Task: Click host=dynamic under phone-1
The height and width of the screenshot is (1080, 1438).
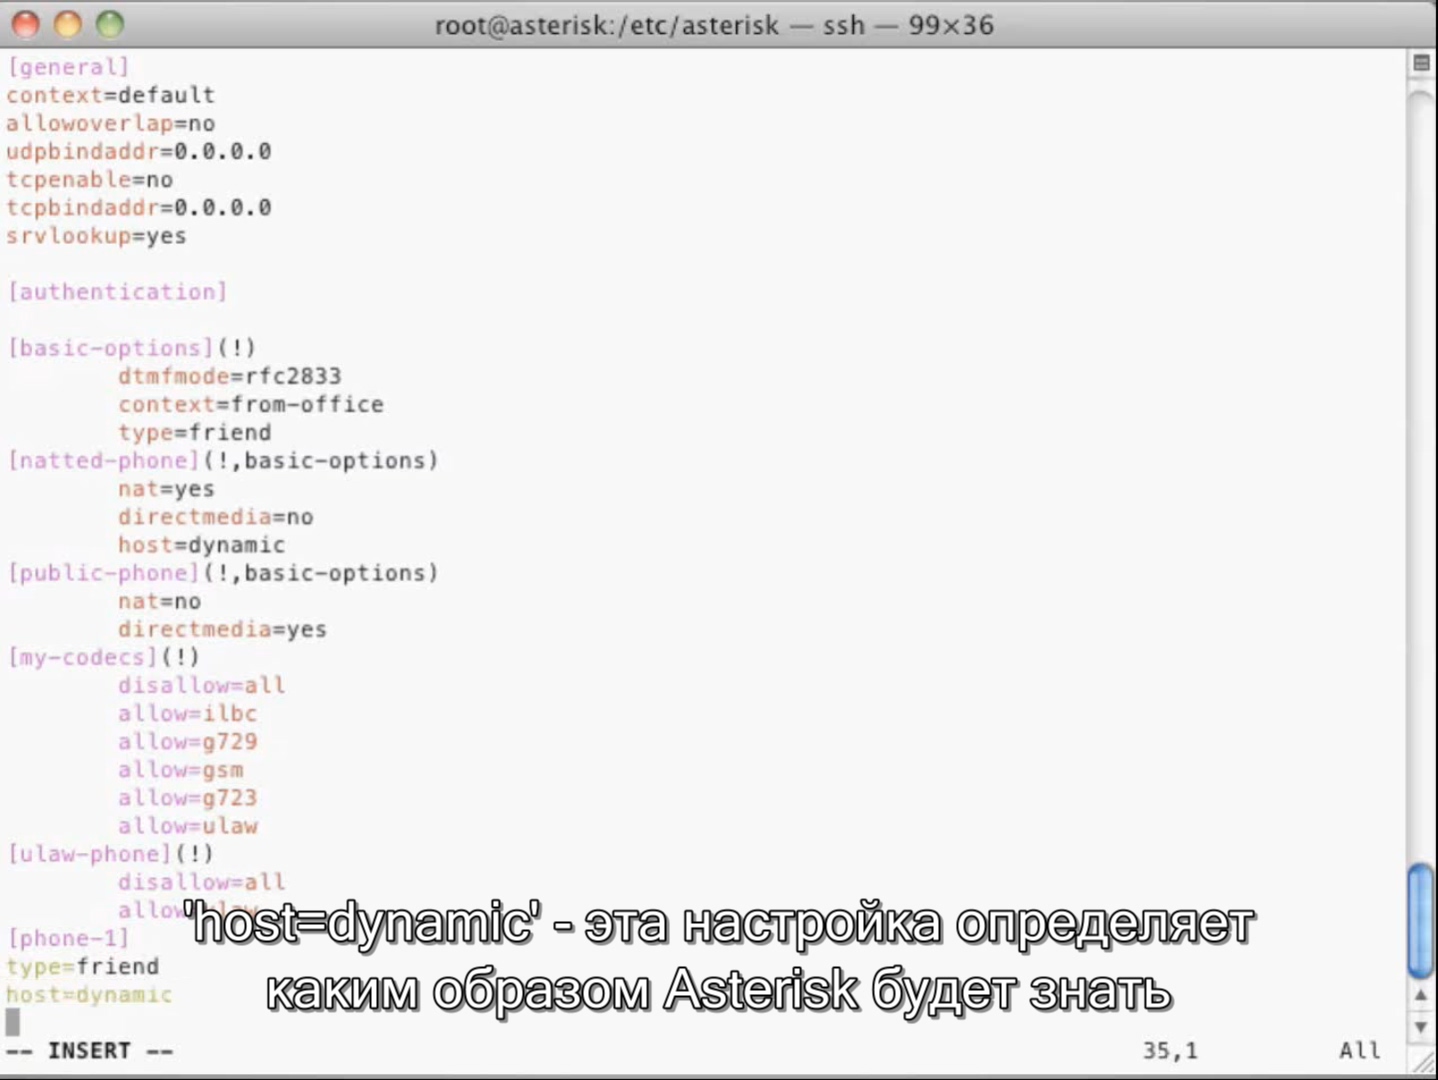Action: pyautogui.click(x=89, y=995)
